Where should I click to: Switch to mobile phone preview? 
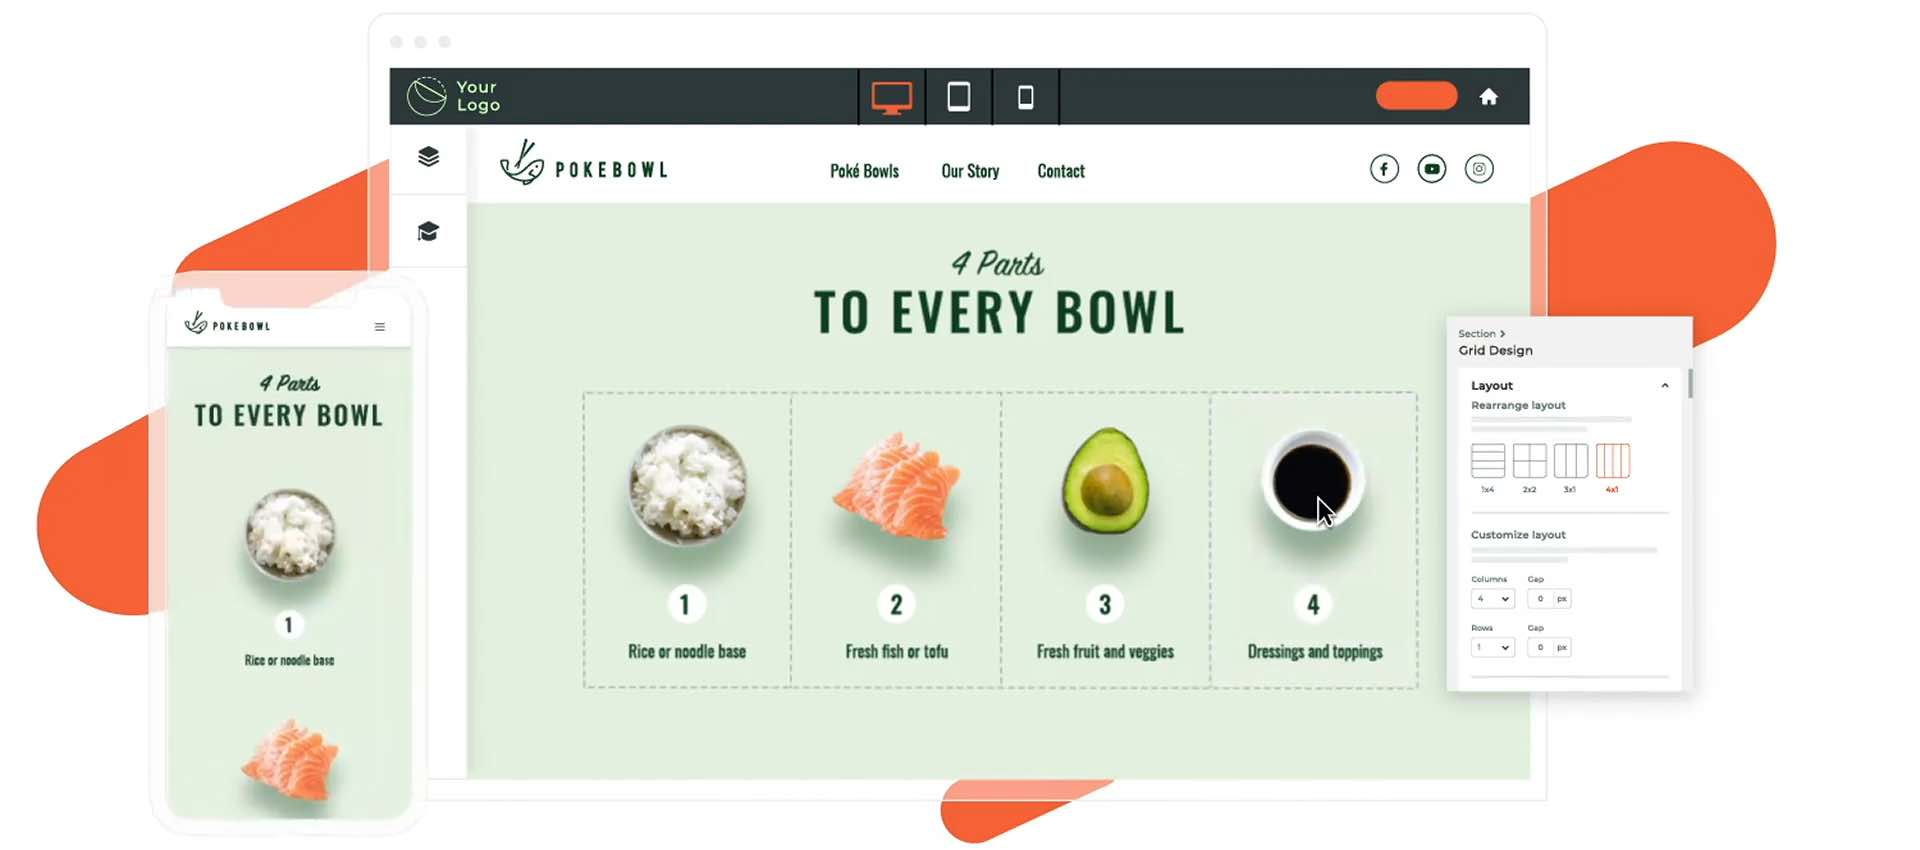click(x=1025, y=97)
